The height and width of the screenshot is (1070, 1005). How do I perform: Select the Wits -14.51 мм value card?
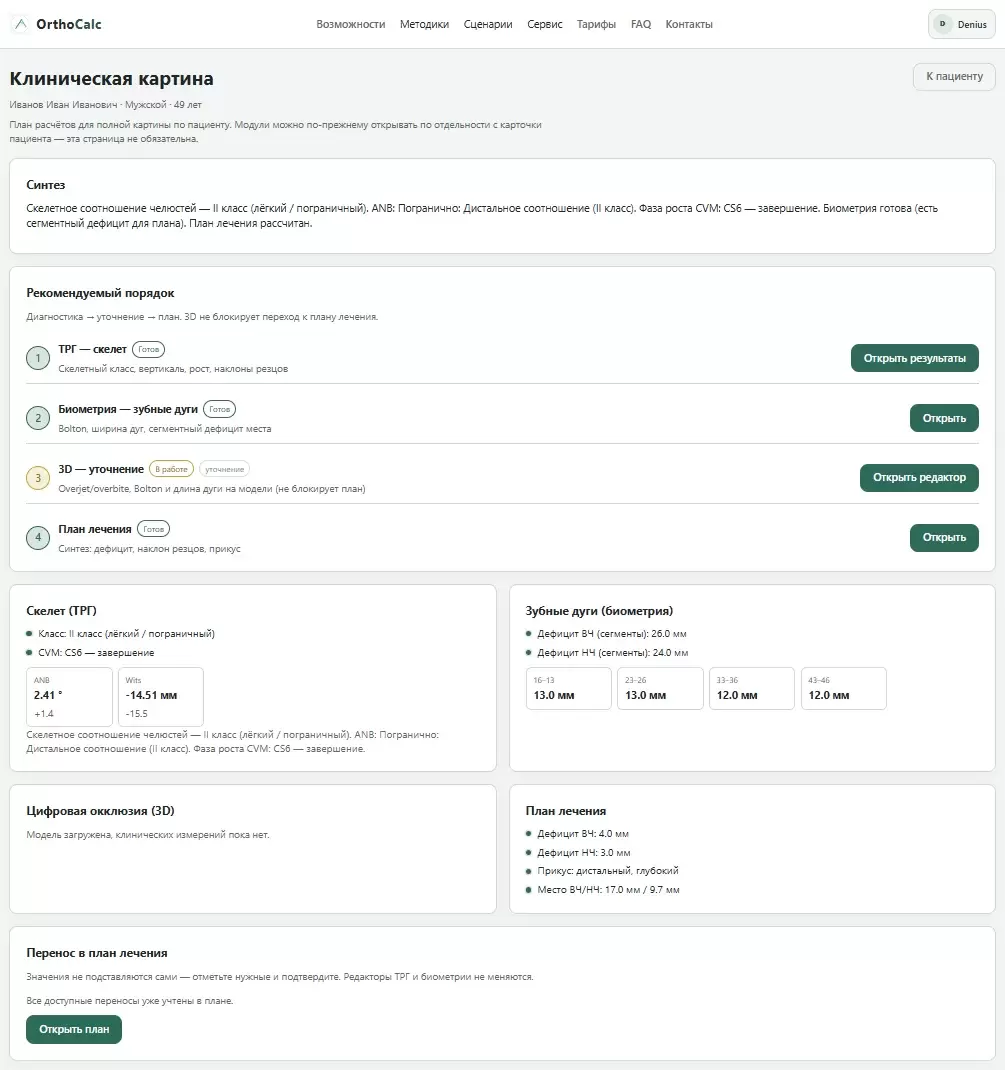[161, 697]
